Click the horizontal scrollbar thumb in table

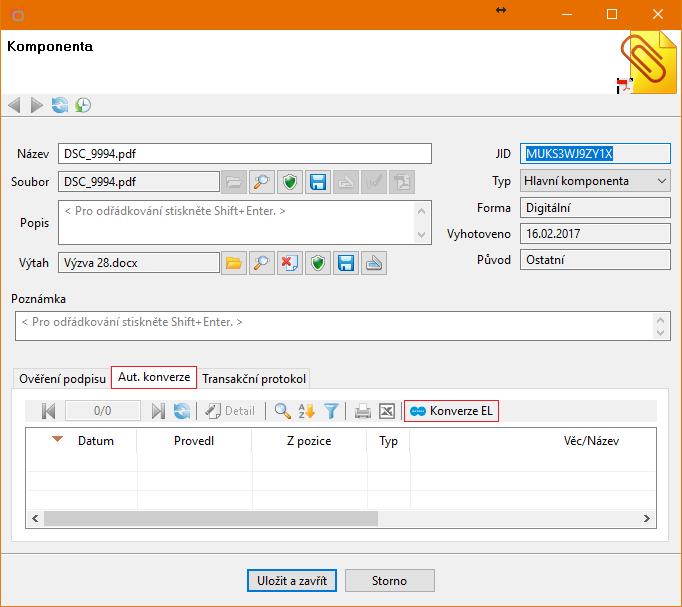pos(211,518)
